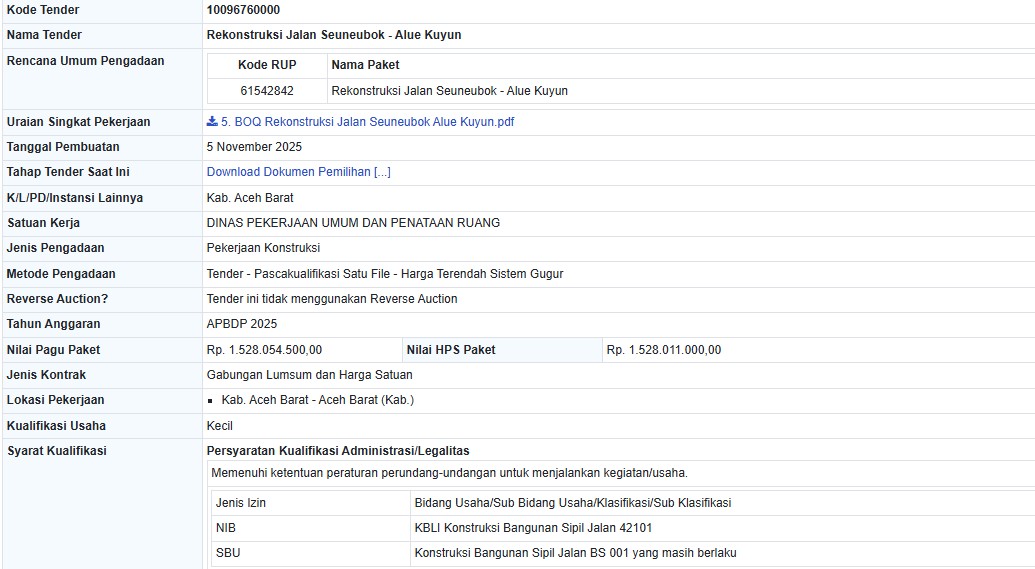The height and width of the screenshot is (569, 1035).
Task: Click the Gabungan Lumsum dan Harga Satuan value
Action: click(x=309, y=375)
